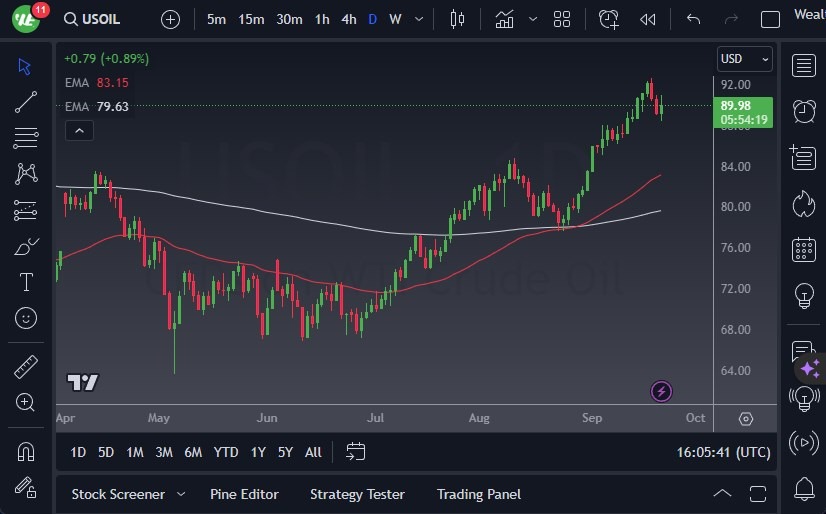Select the Text annotation tool

pos(26,282)
